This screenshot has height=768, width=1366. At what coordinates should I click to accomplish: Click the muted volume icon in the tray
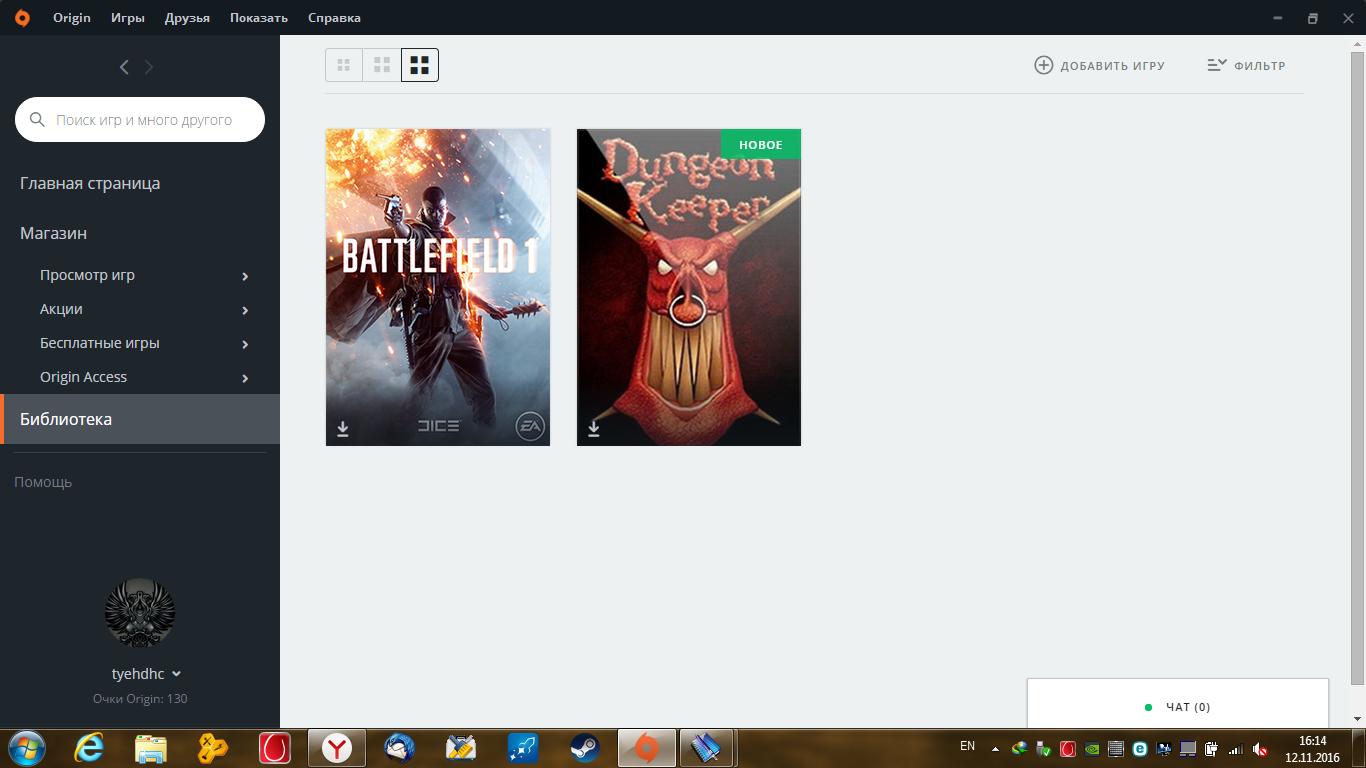point(1260,748)
